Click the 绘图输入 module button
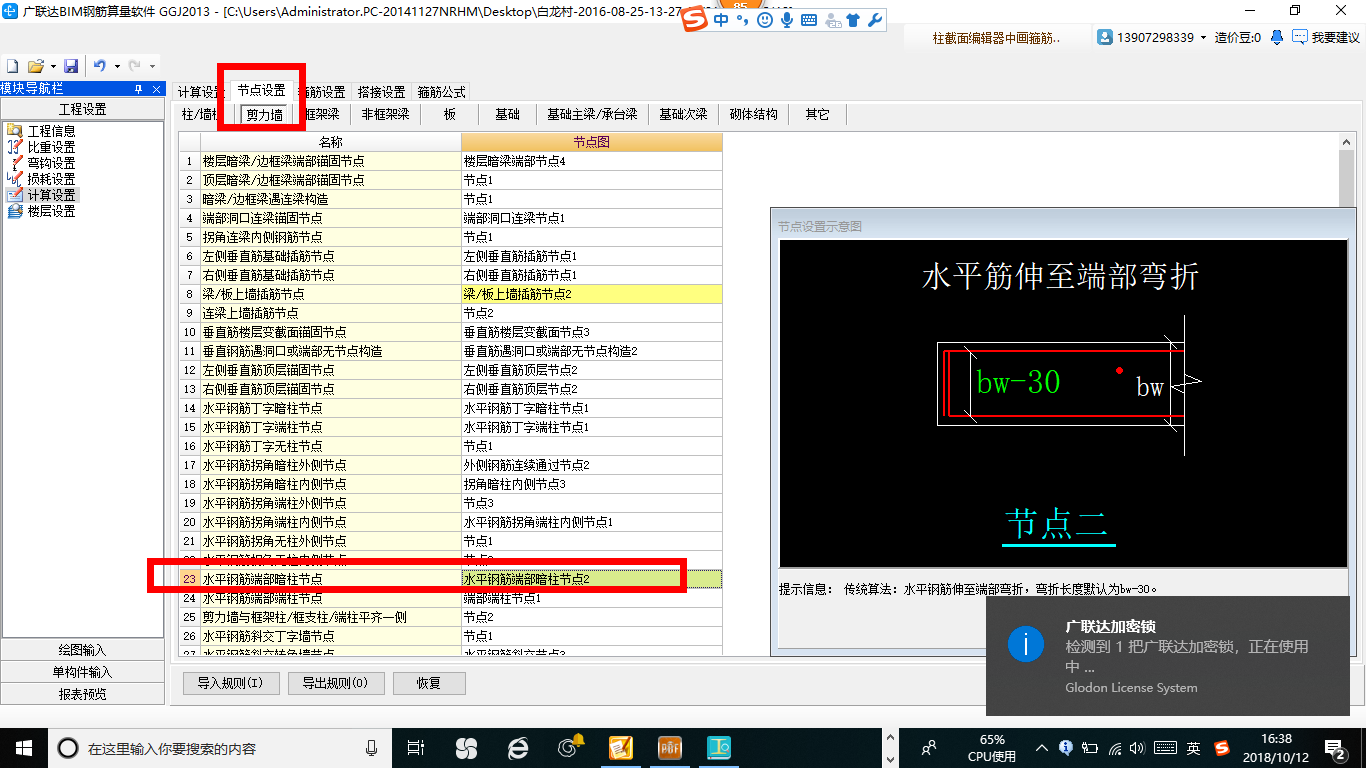Screen dimensions: 1366x768 coord(82,650)
